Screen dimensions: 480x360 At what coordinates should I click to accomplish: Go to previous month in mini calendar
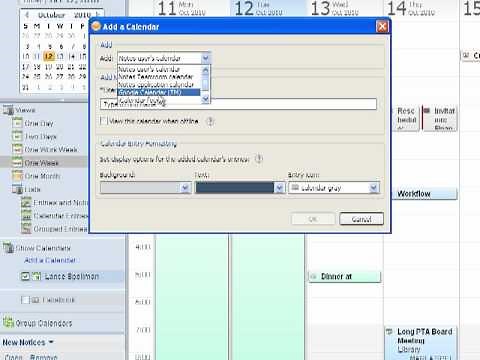click(27, 15)
